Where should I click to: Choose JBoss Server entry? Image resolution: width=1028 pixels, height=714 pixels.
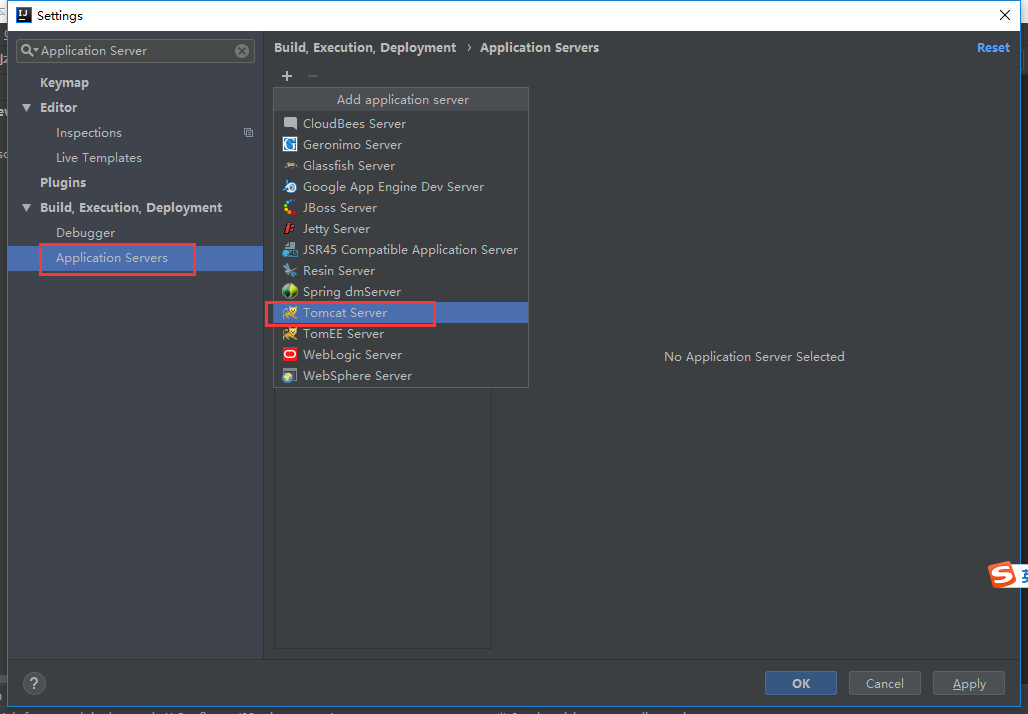(x=401, y=207)
